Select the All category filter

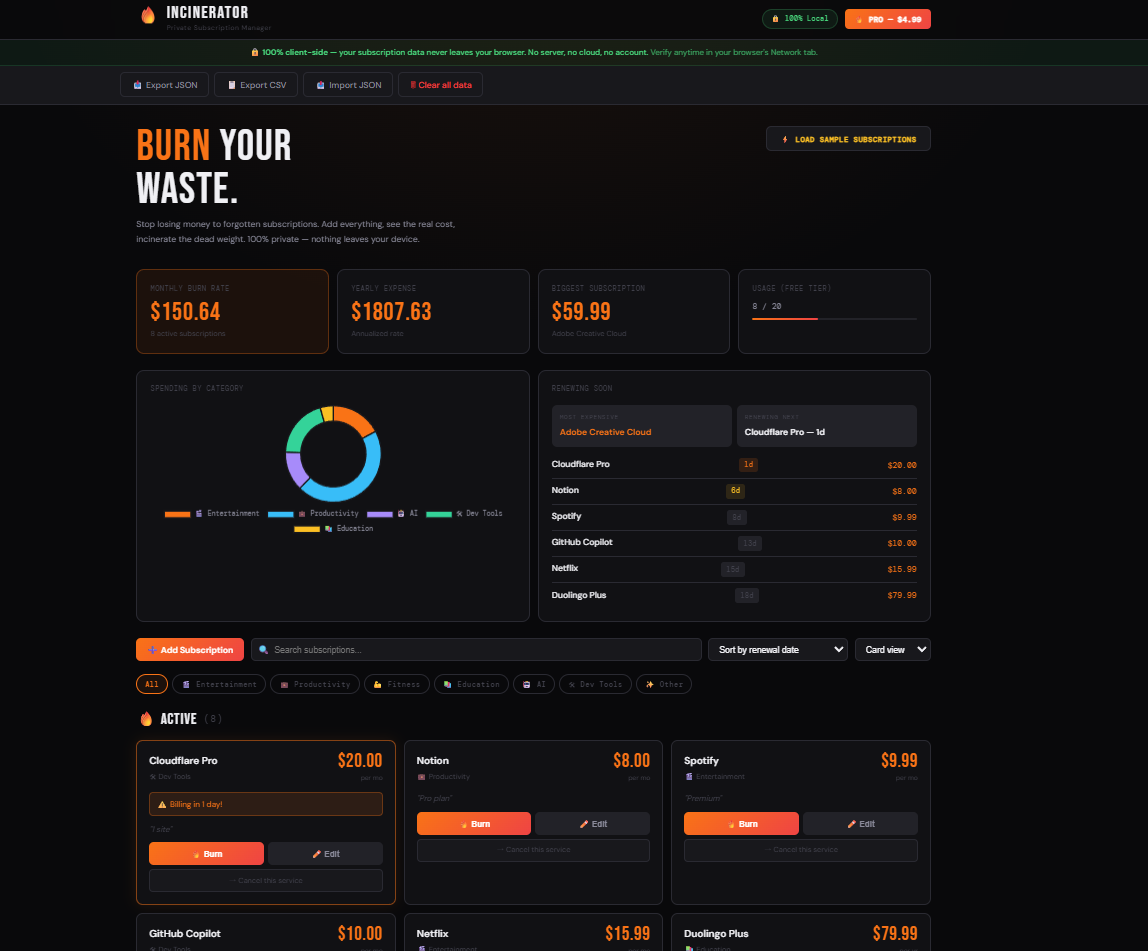pos(152,685)
